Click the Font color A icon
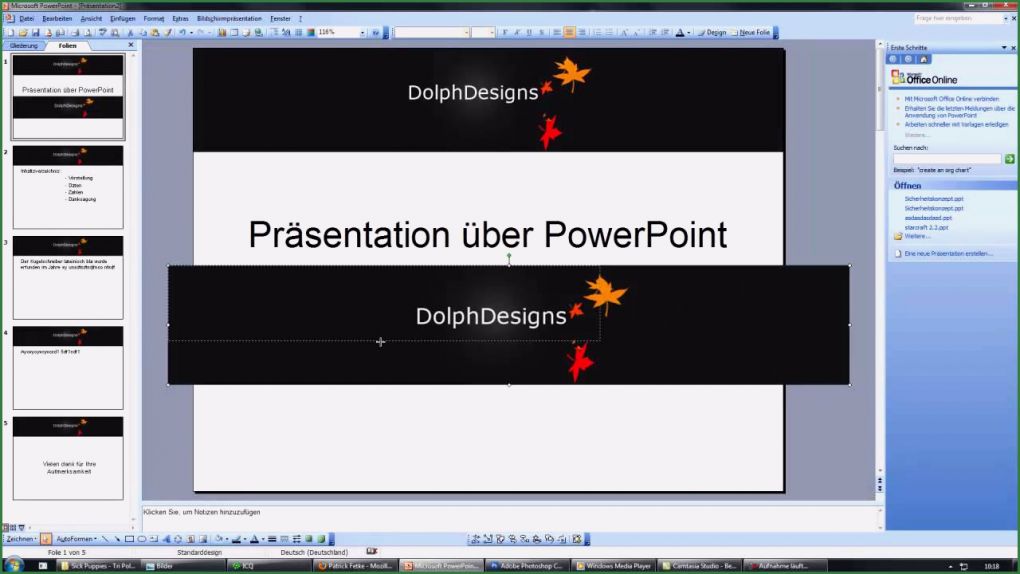 point(680,33)
